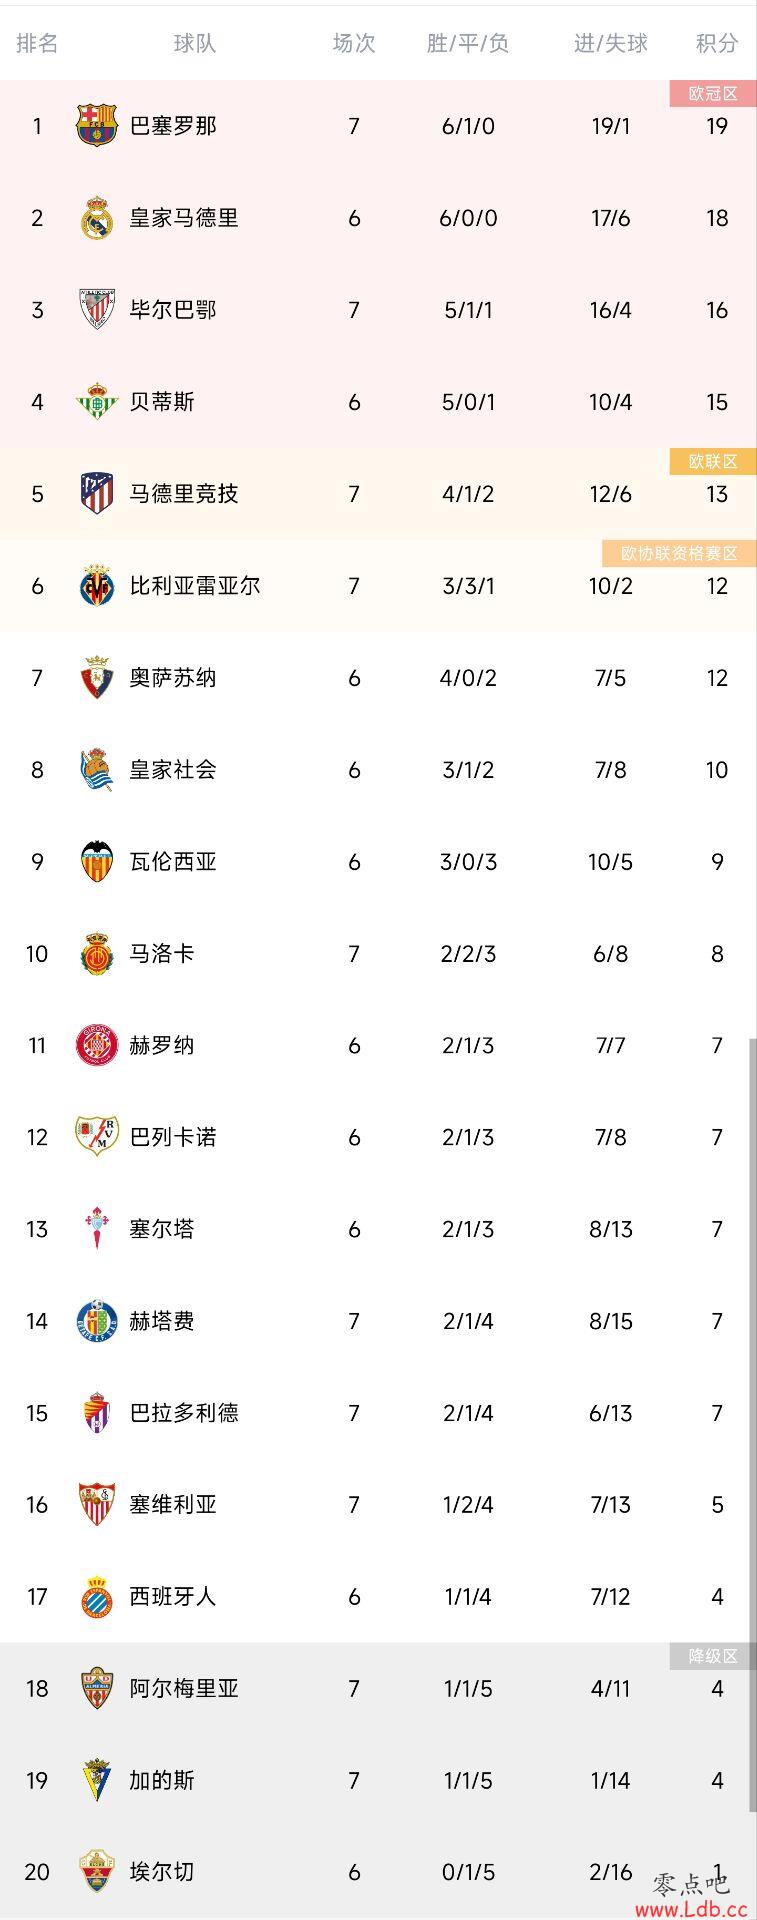Click the 积分 points column header
Viewport: 757px width, 1920px height.
pyautogui.click(x=717, y=43)
